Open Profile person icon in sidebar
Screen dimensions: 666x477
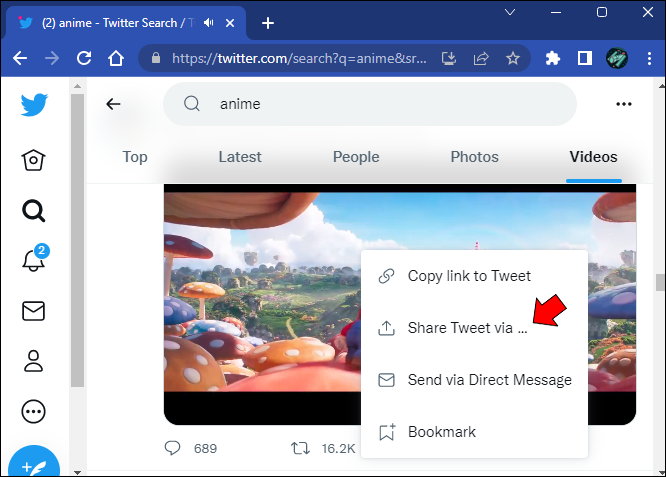tap(33, 361)
